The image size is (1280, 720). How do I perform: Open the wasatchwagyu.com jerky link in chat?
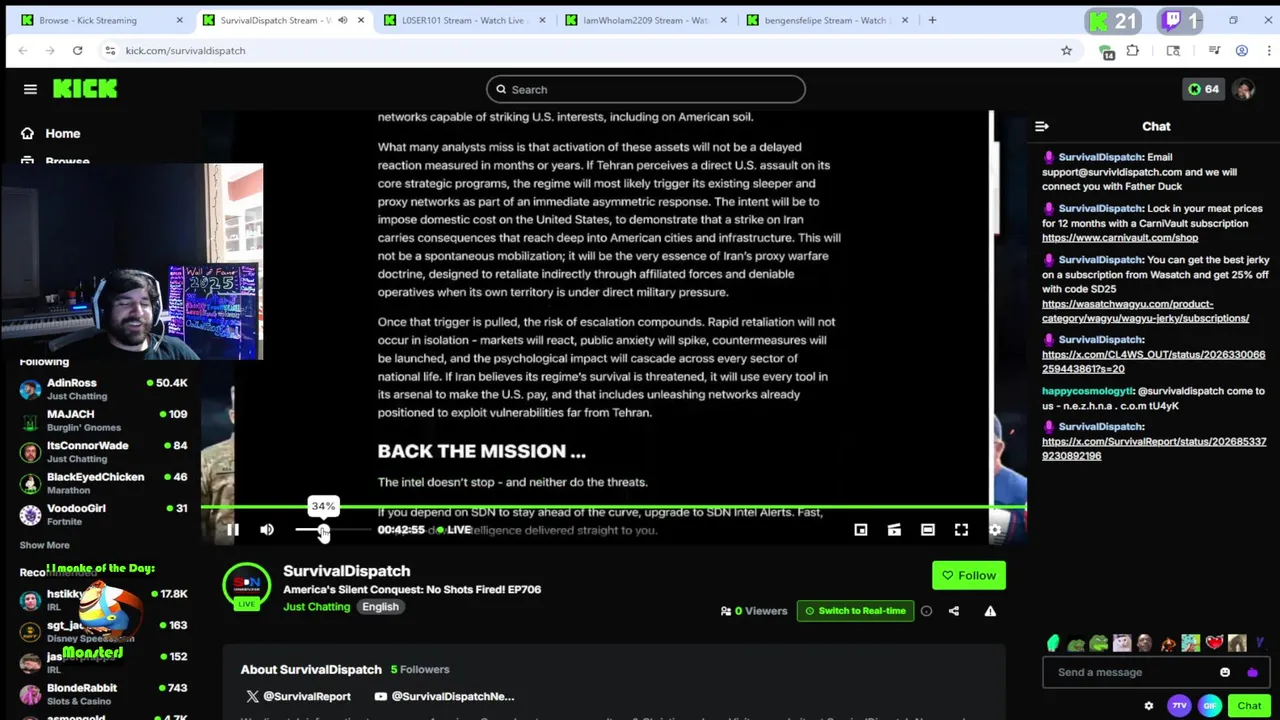click(x=1145, y=311)
